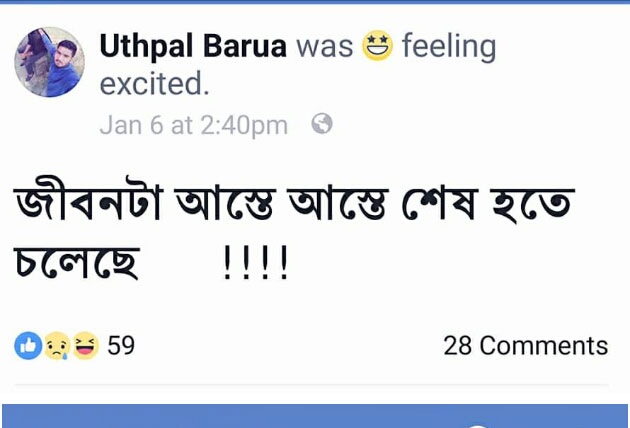Image resolution: width=630 pixels, height=428 pixels.
Task: Click the word "was" after the name
Action: point(325,47)
